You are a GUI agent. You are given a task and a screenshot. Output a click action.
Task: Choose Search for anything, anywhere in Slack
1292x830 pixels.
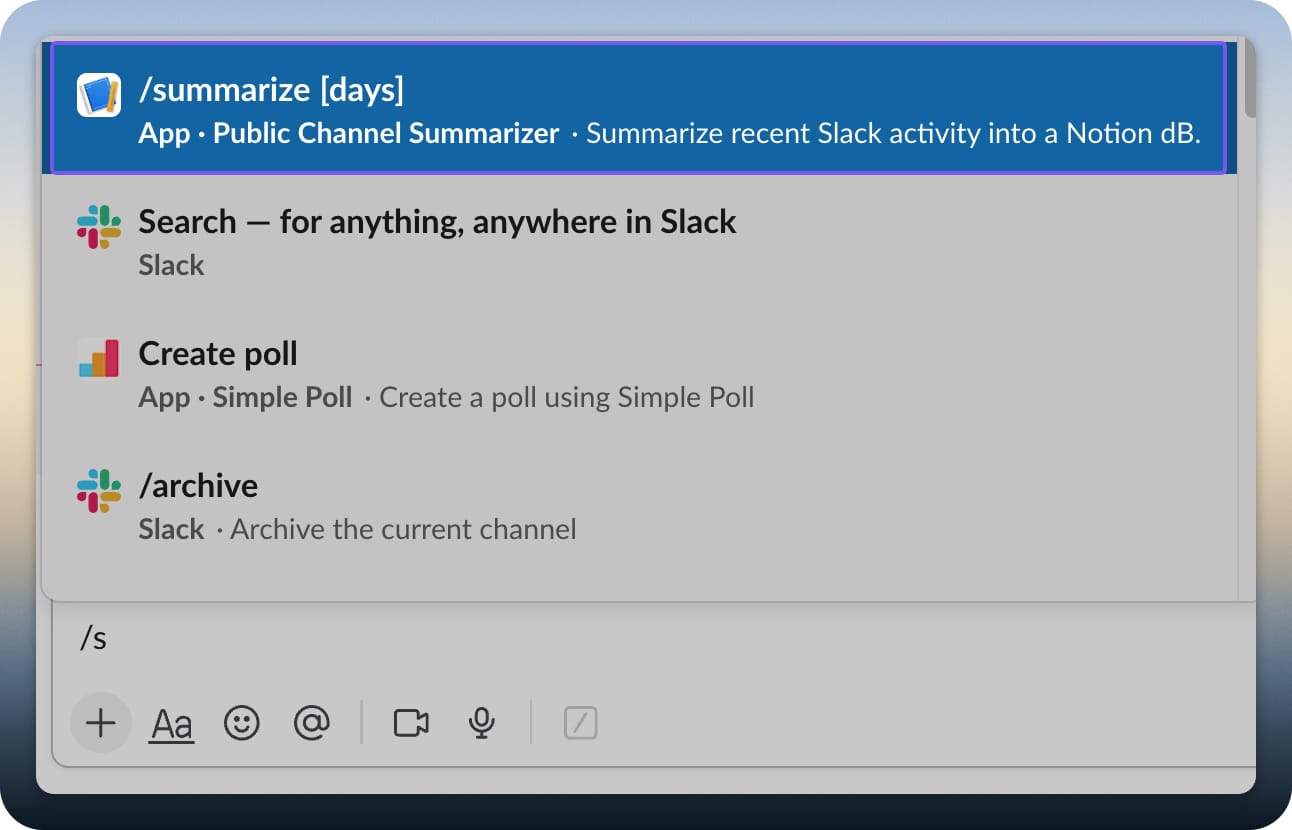(638, 240)
